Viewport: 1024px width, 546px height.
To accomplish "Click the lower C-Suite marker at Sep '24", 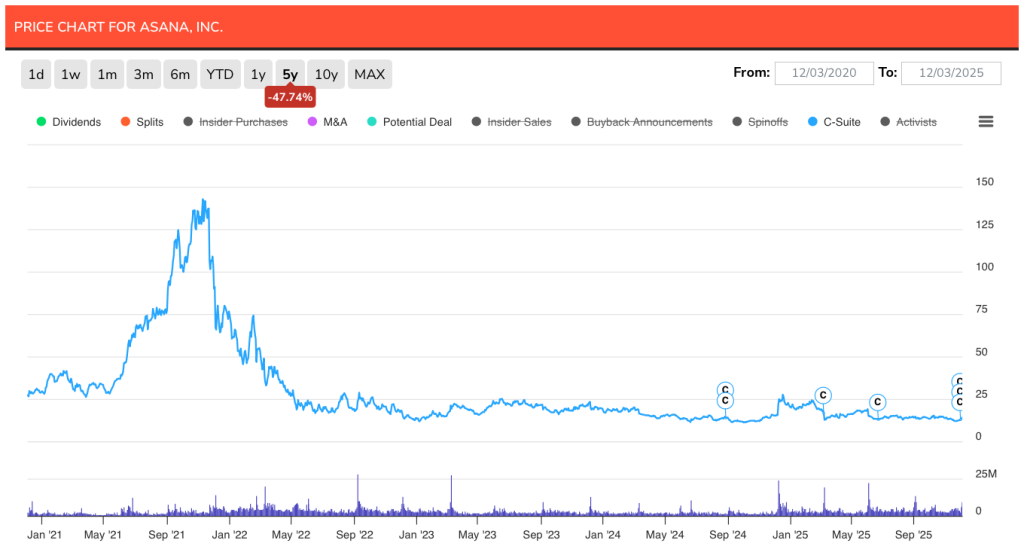I will 725,400.
